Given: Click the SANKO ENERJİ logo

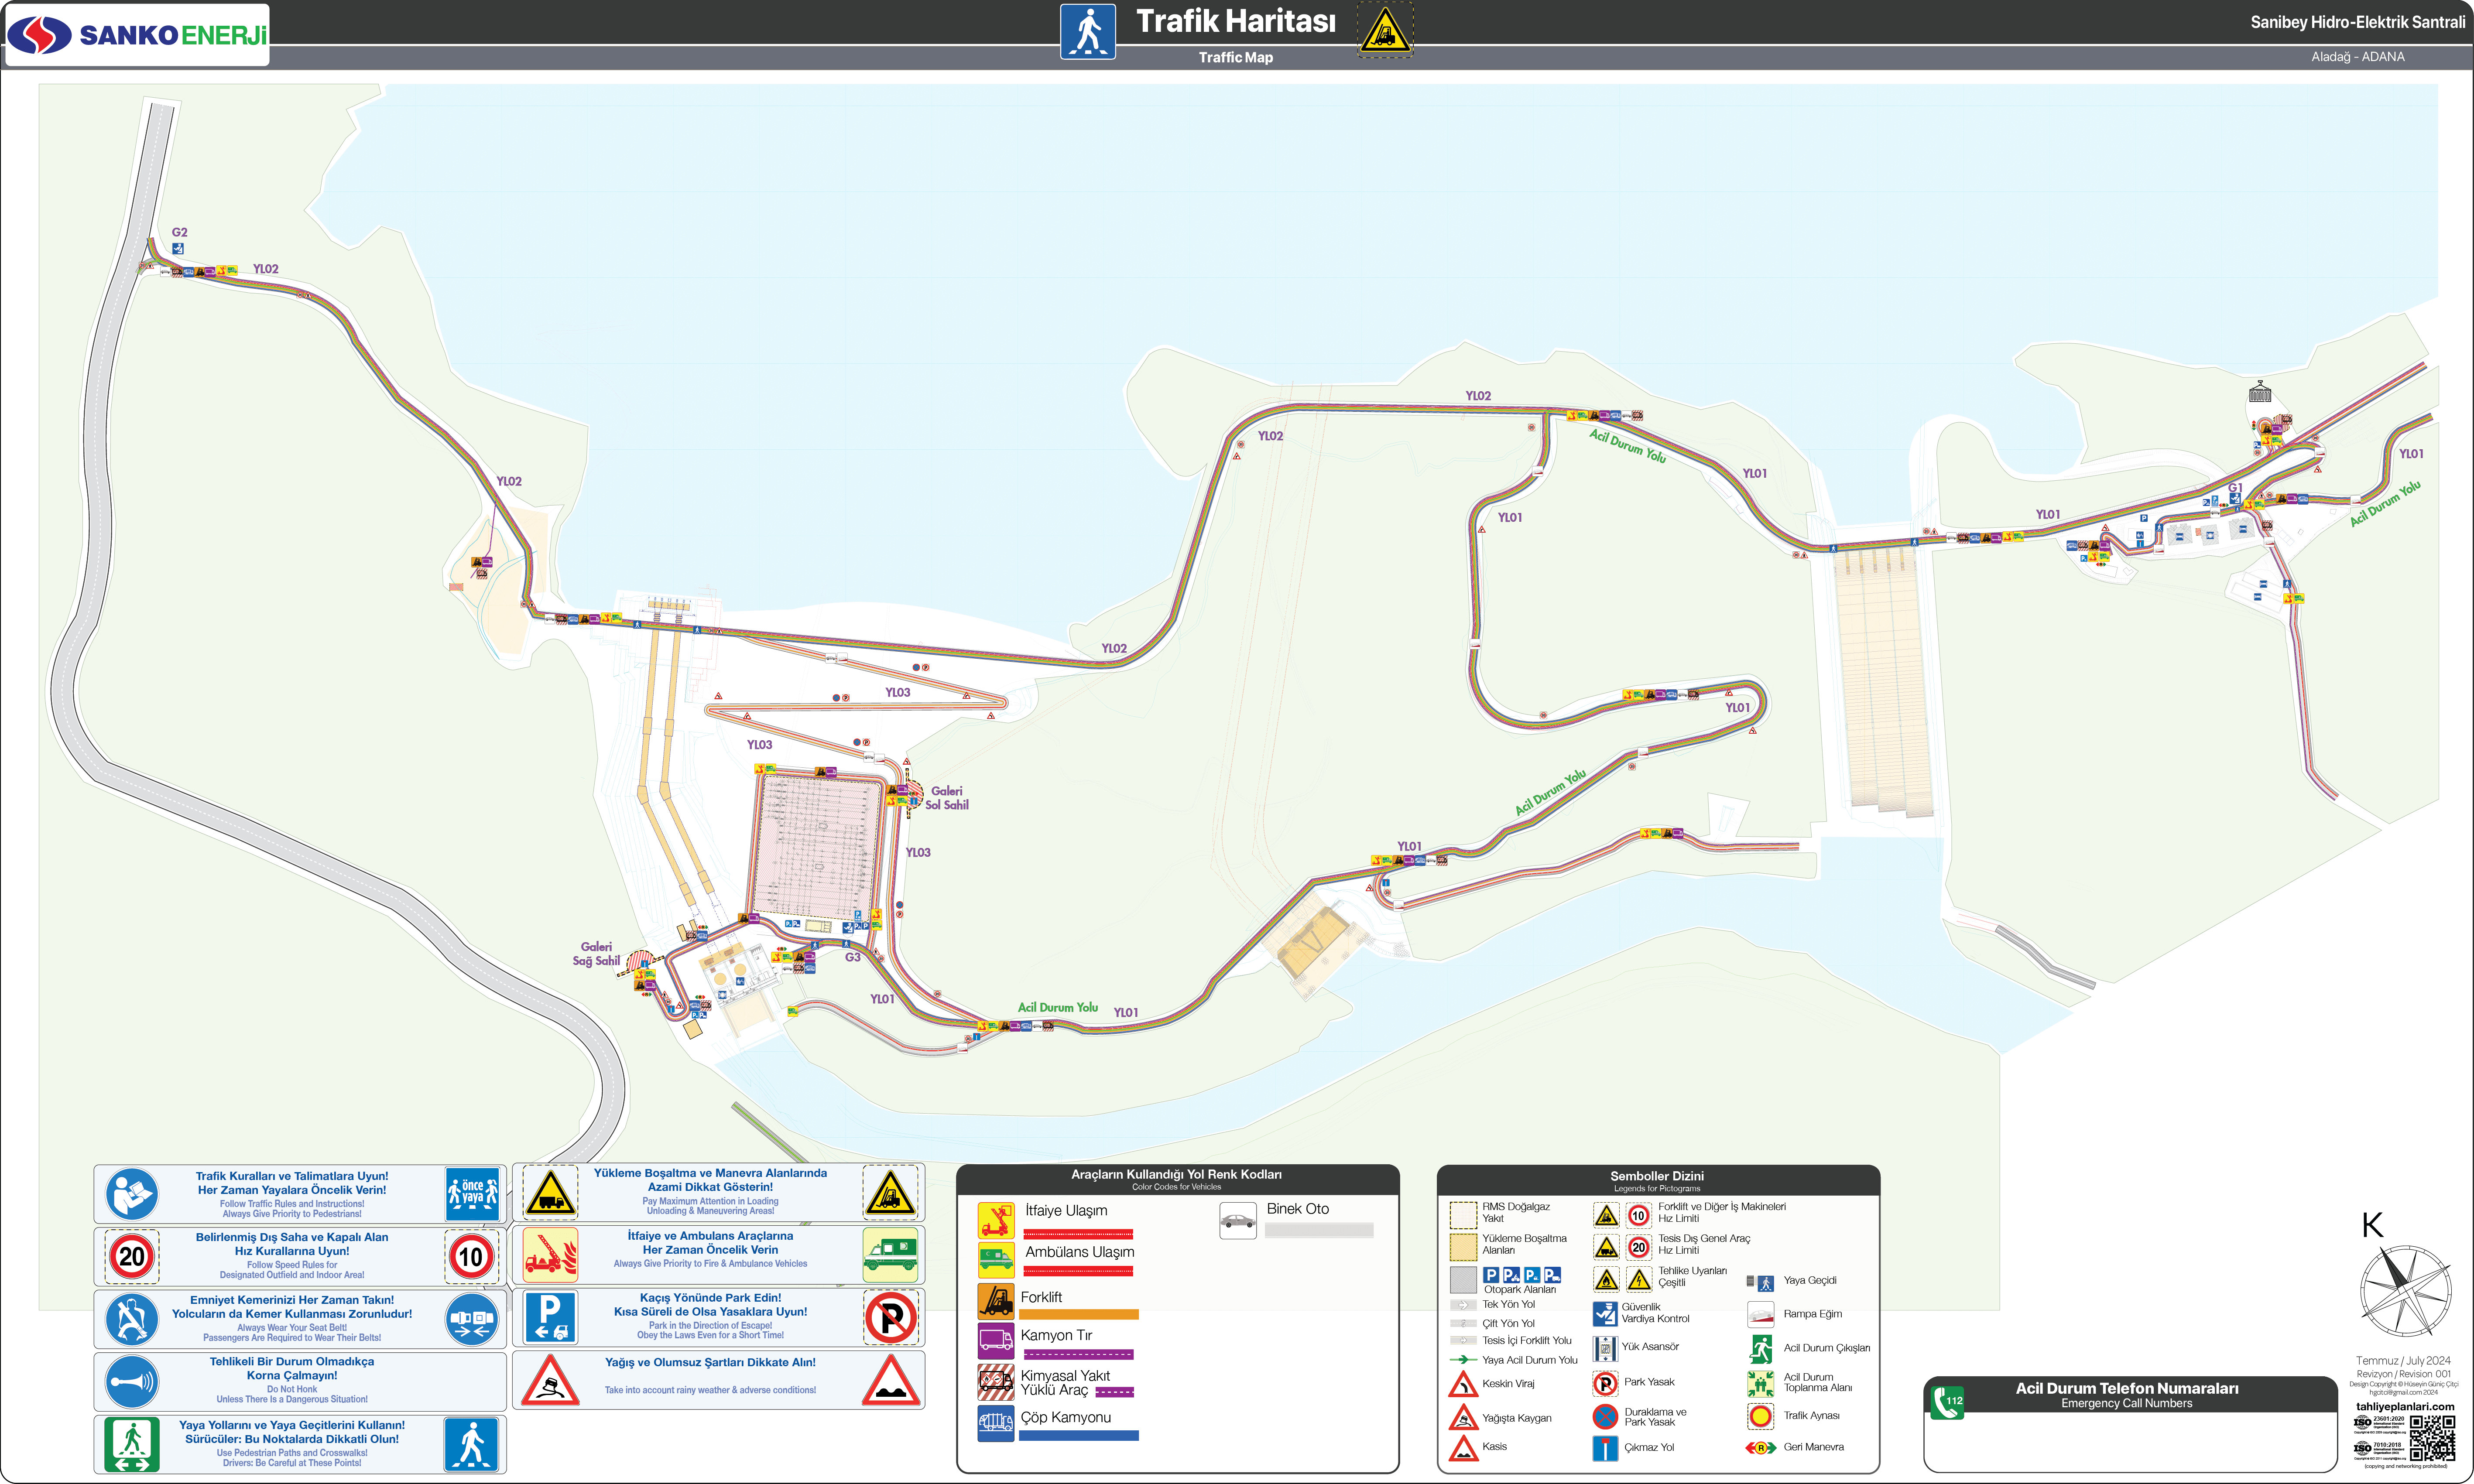Looking at the screenshot, I should click(137, 35).
